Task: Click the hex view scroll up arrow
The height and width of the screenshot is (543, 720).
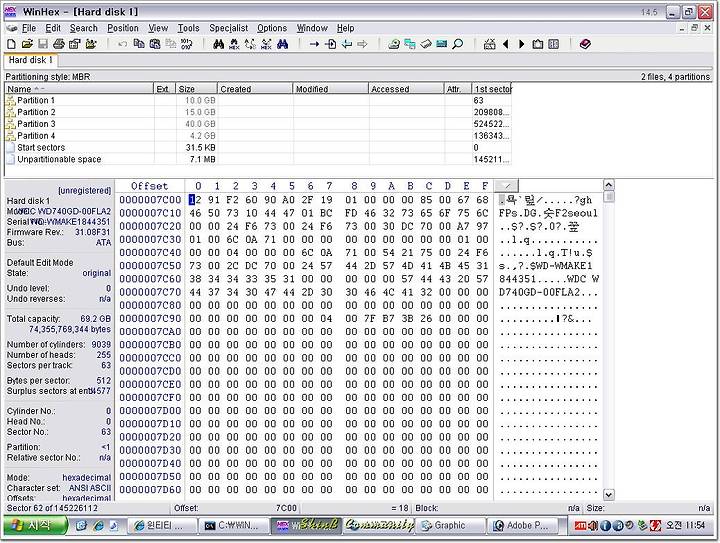Action: pyautogui.click(x=608, y=185)
